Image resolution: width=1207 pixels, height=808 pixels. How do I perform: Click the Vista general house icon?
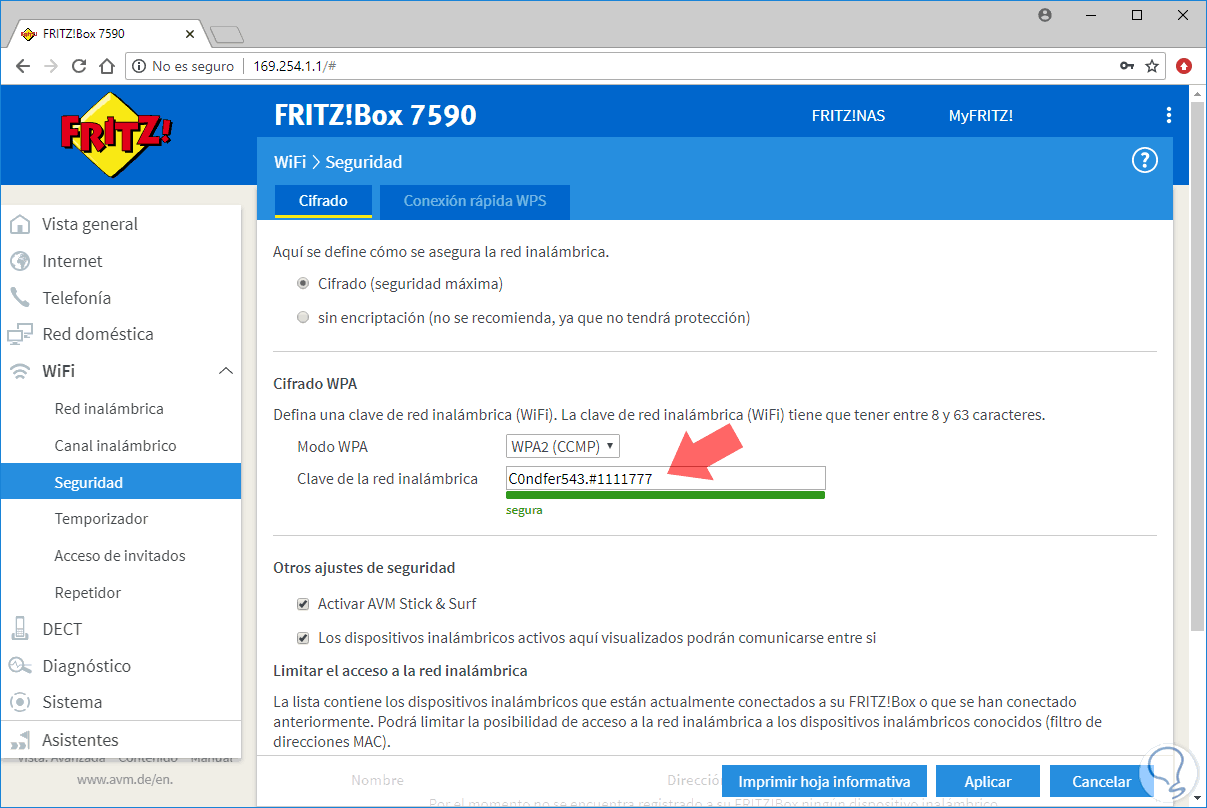(20, 224)
